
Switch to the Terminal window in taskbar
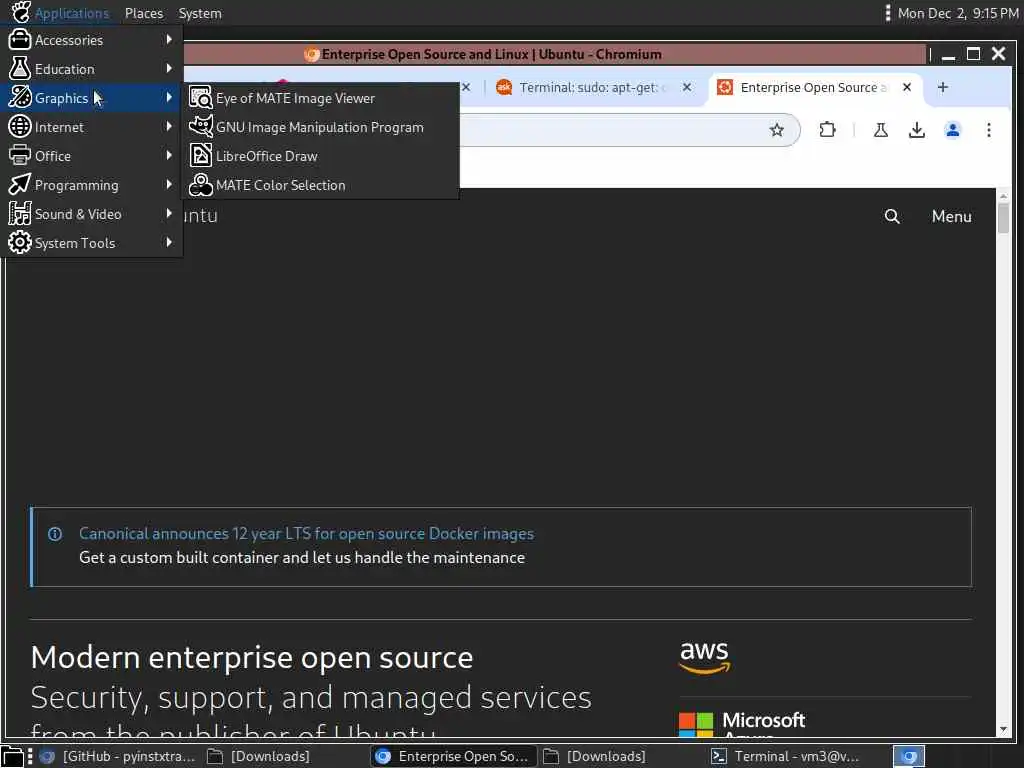tap(785, 756)
